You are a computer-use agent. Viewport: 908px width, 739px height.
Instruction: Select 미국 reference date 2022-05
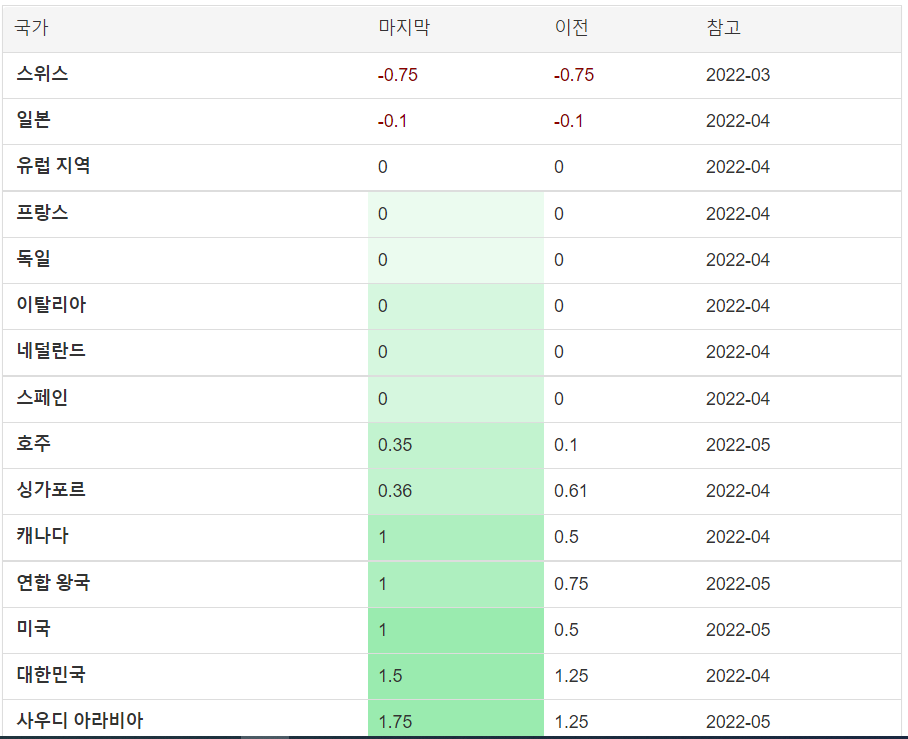click(x=738, y=630)
